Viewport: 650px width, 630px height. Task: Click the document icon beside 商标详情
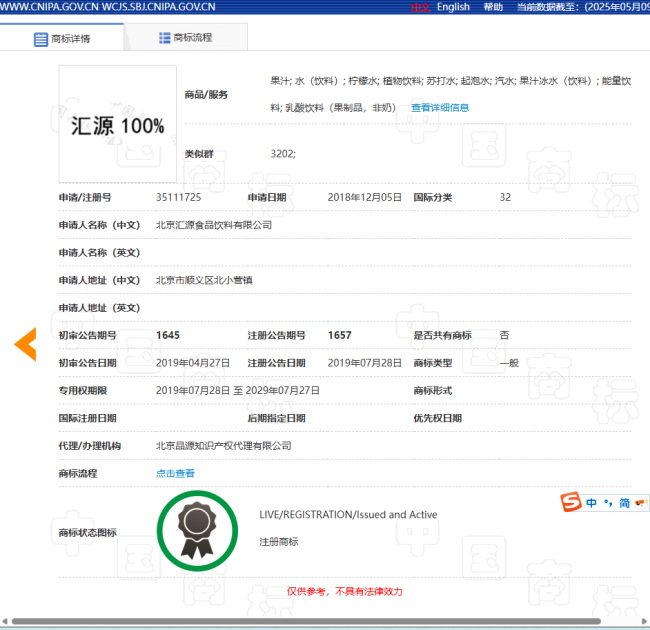click(41, 39)
